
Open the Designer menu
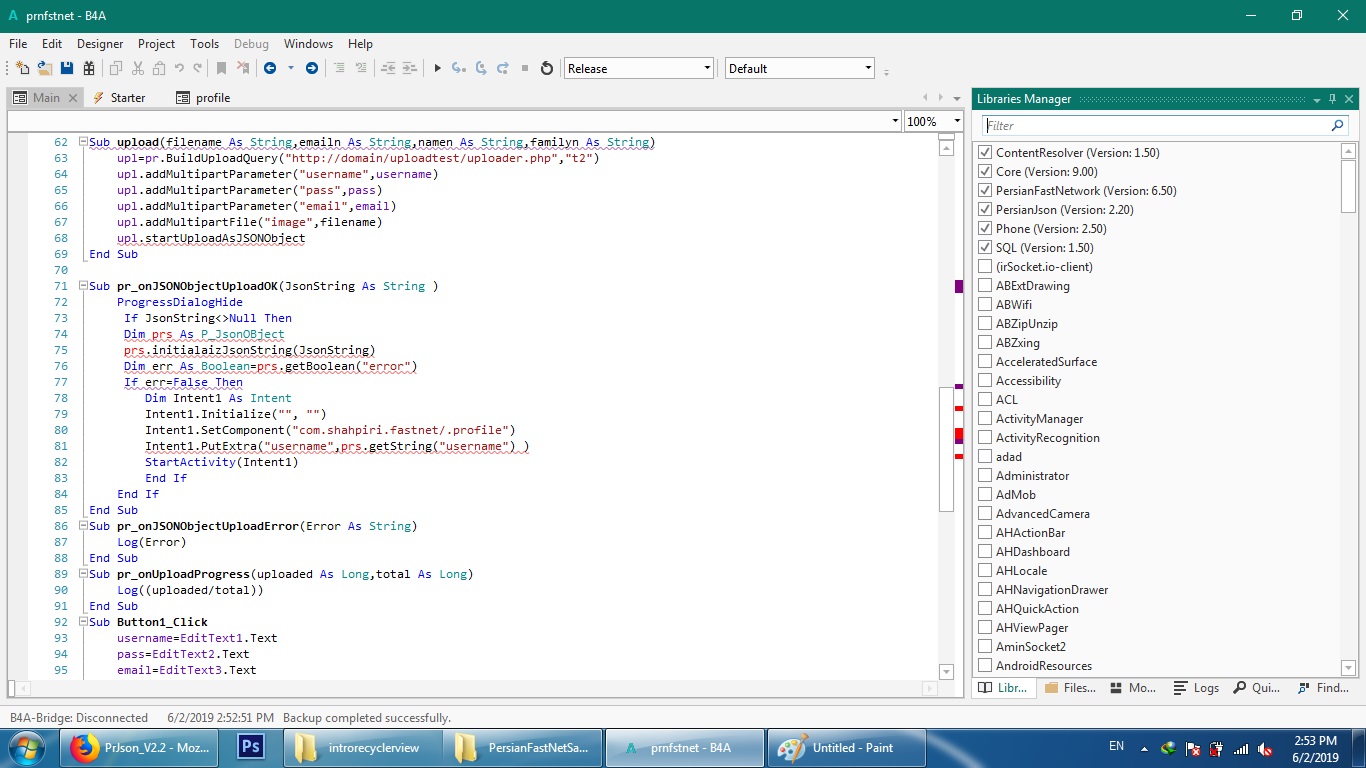click(x=100, y=44)
